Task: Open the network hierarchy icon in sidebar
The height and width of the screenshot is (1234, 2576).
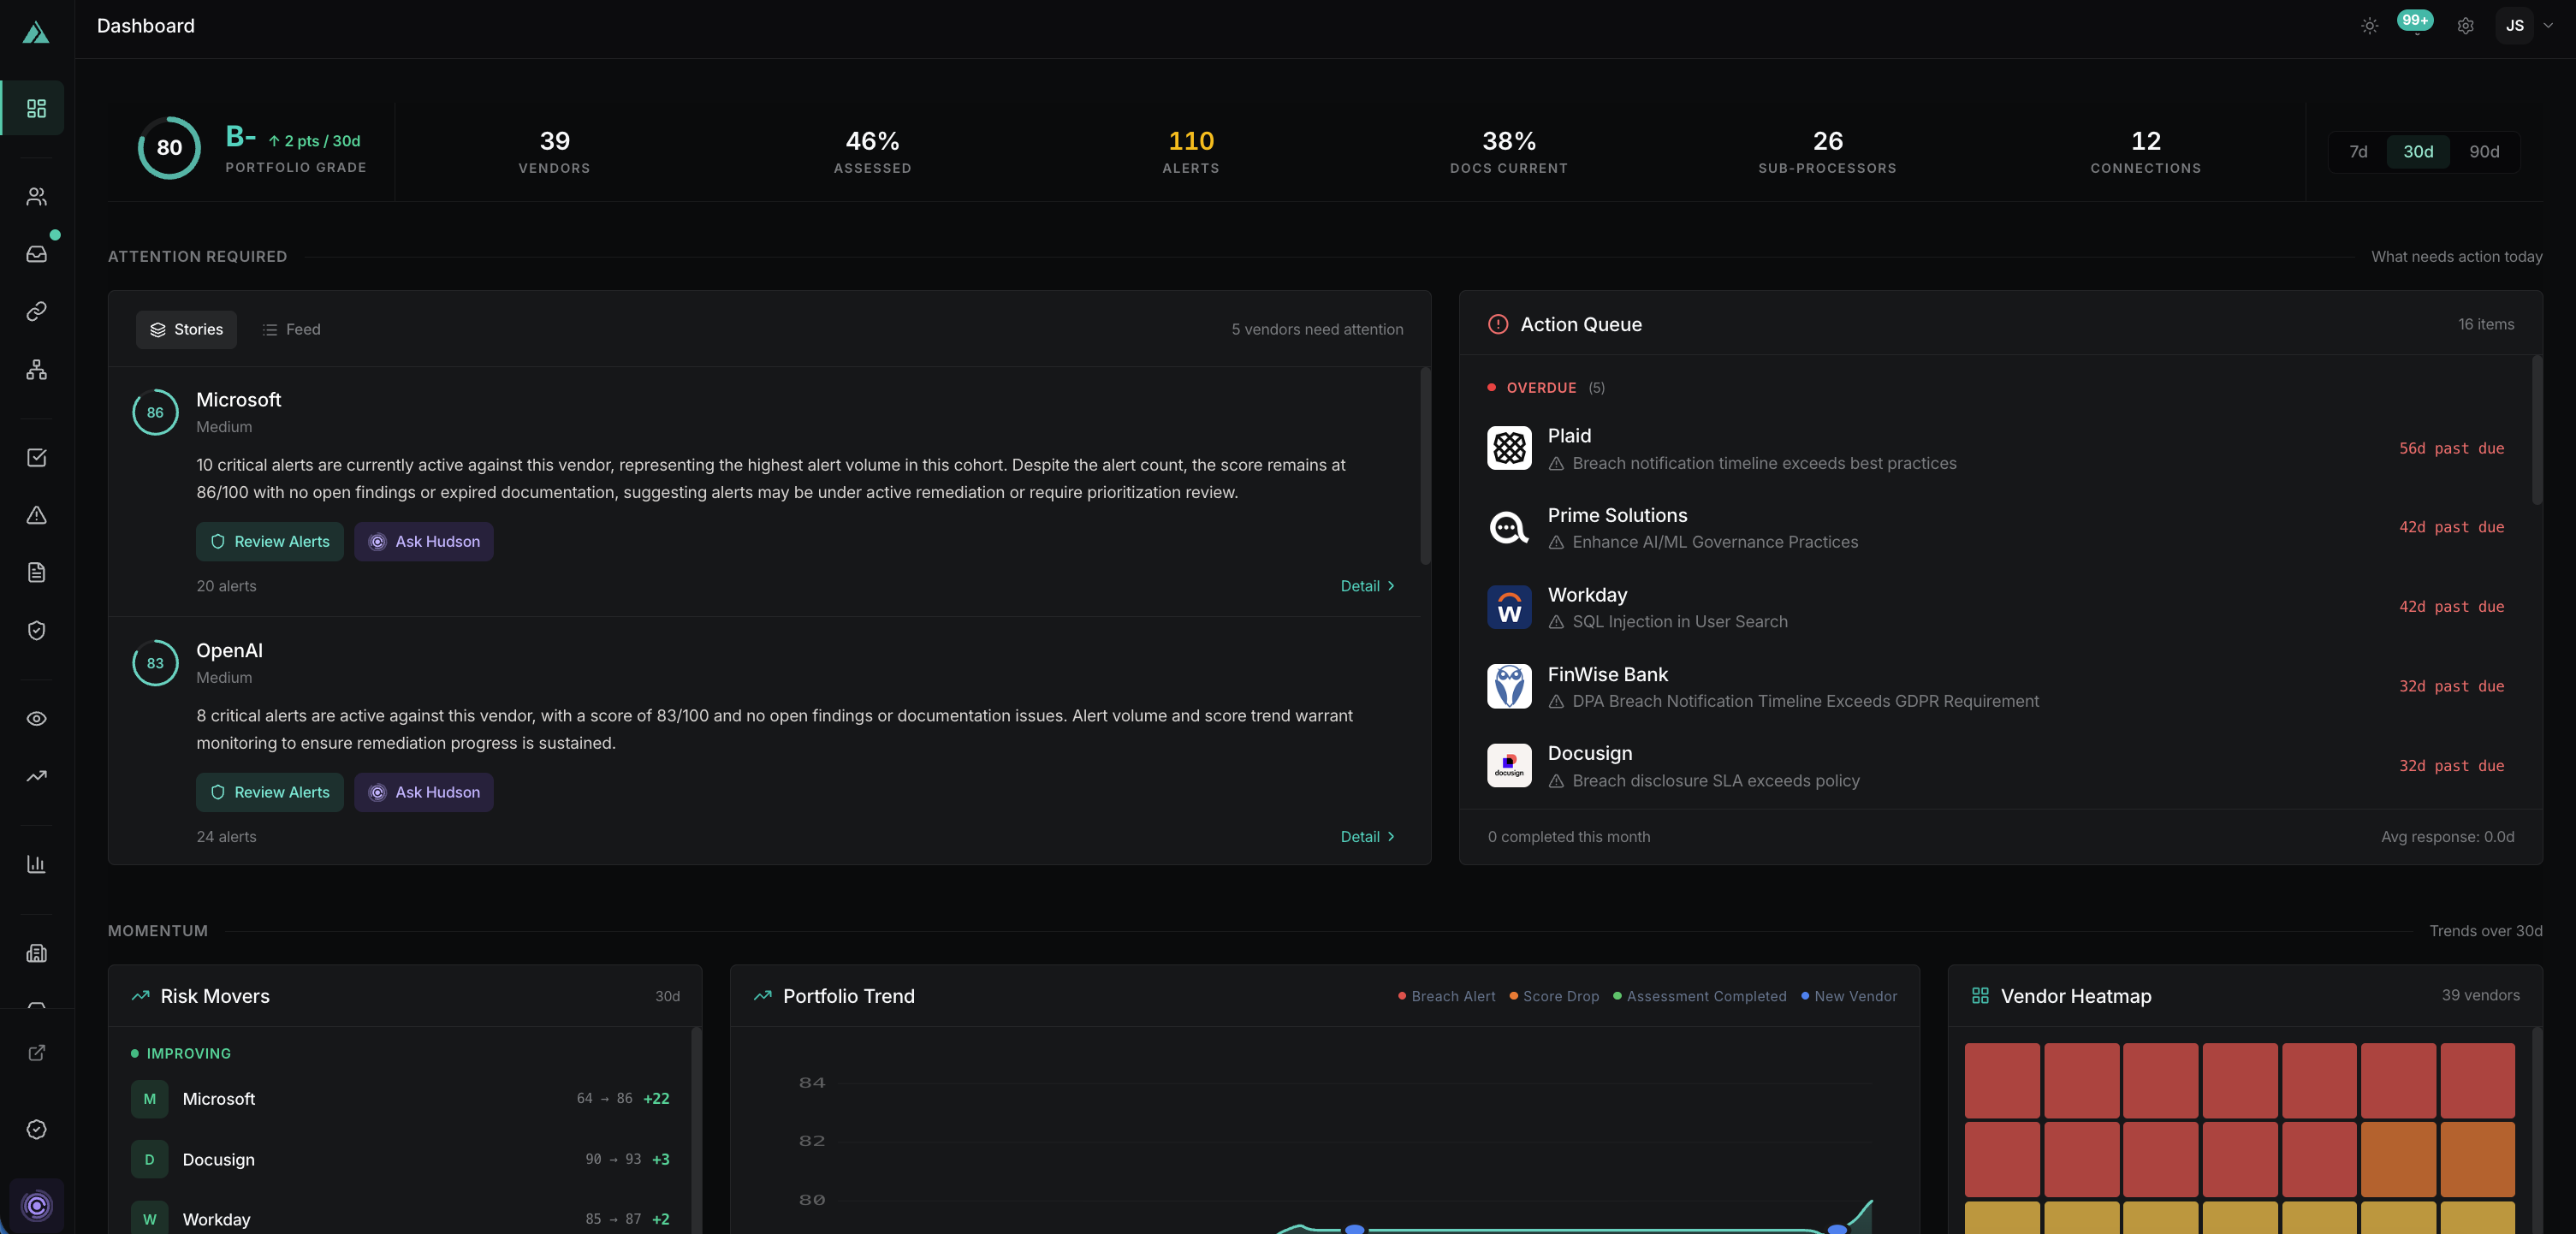Action: pos(36,370)
